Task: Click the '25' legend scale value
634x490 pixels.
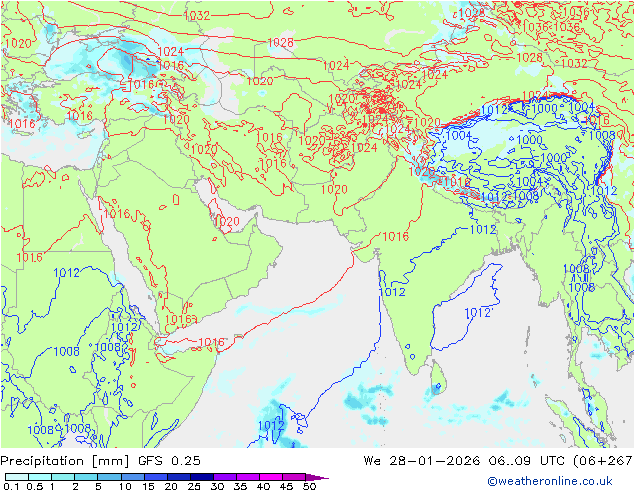Action: point(194,486)
